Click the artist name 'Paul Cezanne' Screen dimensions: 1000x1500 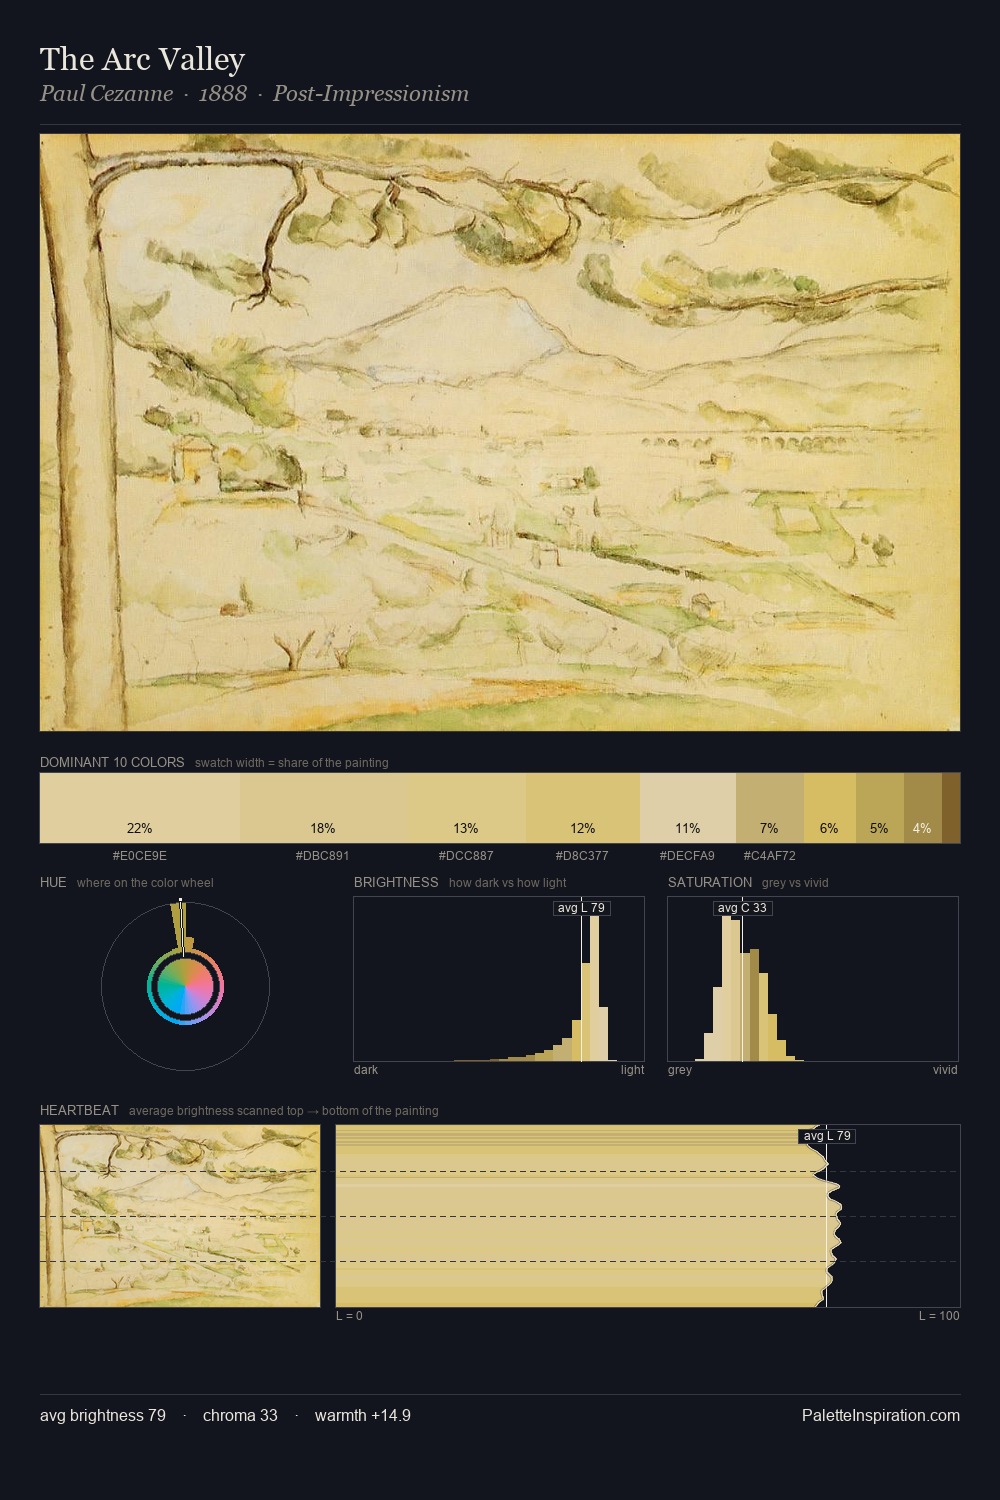pyautogui.click(x=106, y=94)
